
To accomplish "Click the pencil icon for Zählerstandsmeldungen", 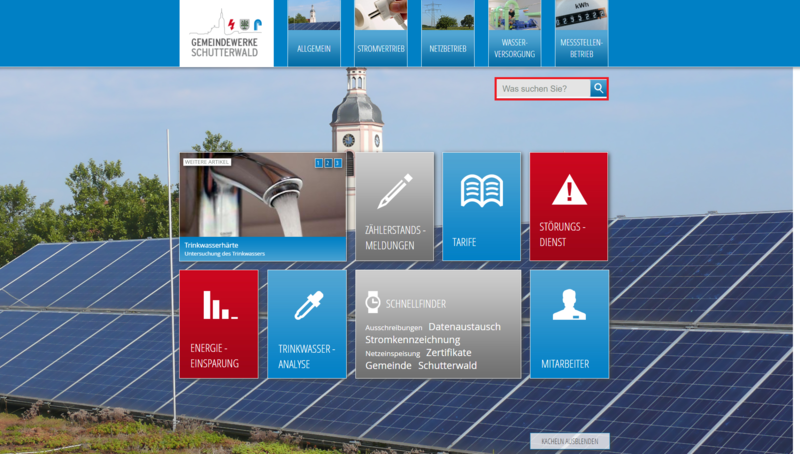I will click(x=395, y=191).
